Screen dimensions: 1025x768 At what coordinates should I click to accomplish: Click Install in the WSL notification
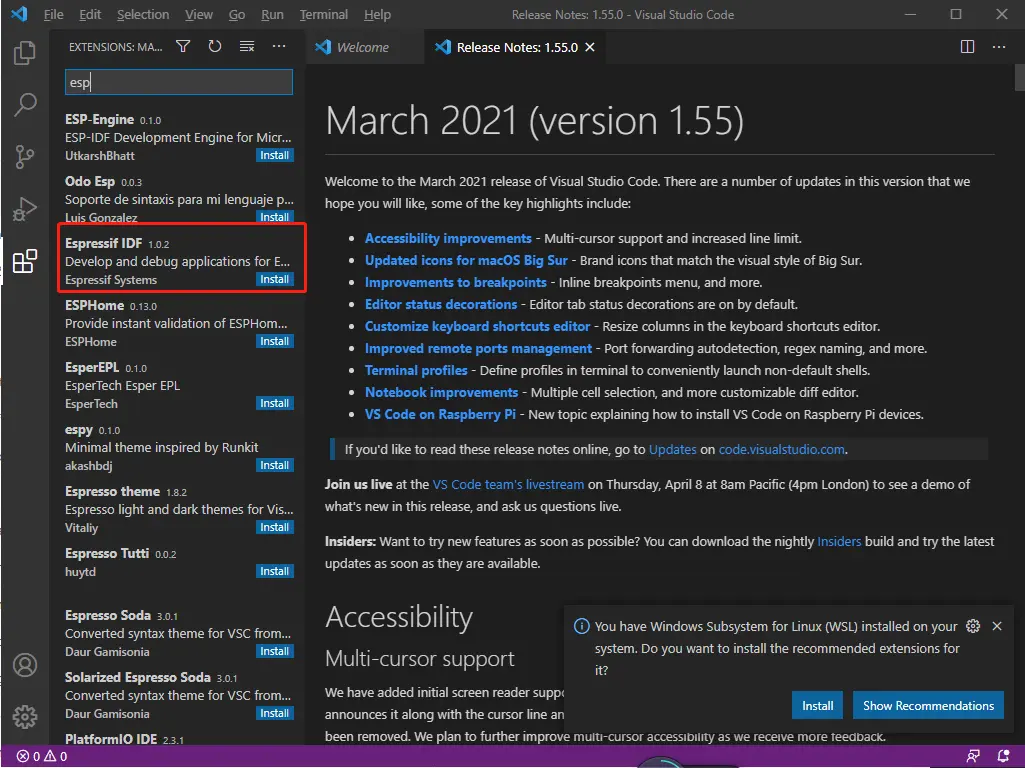point(817,706)
